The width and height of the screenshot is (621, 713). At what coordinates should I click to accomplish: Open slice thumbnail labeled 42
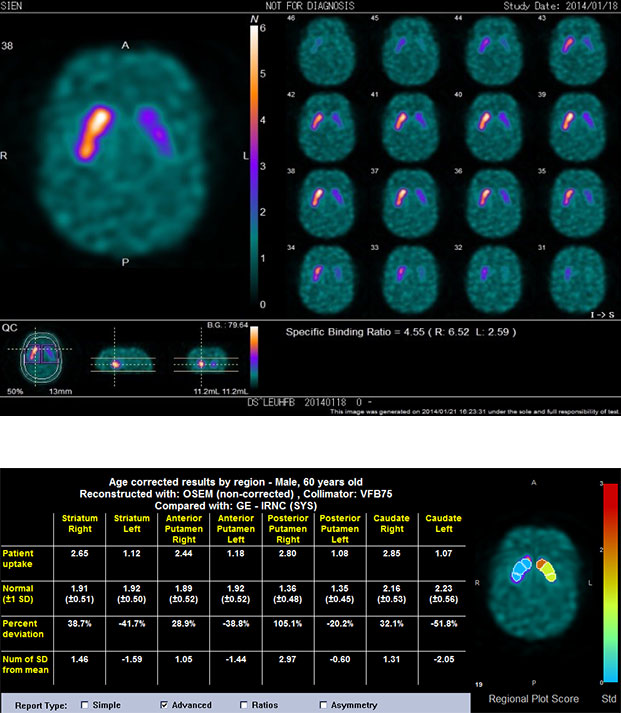[x=327, y=128]
